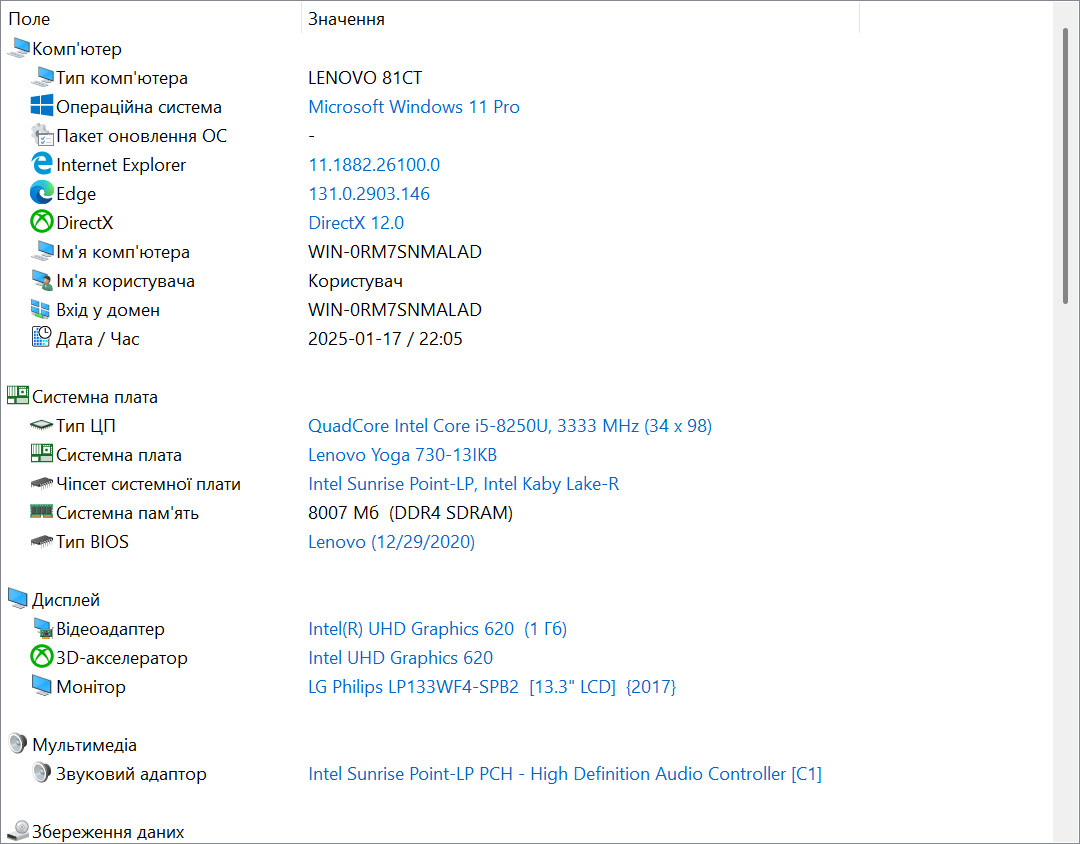Image resolution: width=1080 pixels, height=844 pixels.
Task: Select WIN-0RM7SNMALAD in Вхід у домен row
Action: point(395,310)
